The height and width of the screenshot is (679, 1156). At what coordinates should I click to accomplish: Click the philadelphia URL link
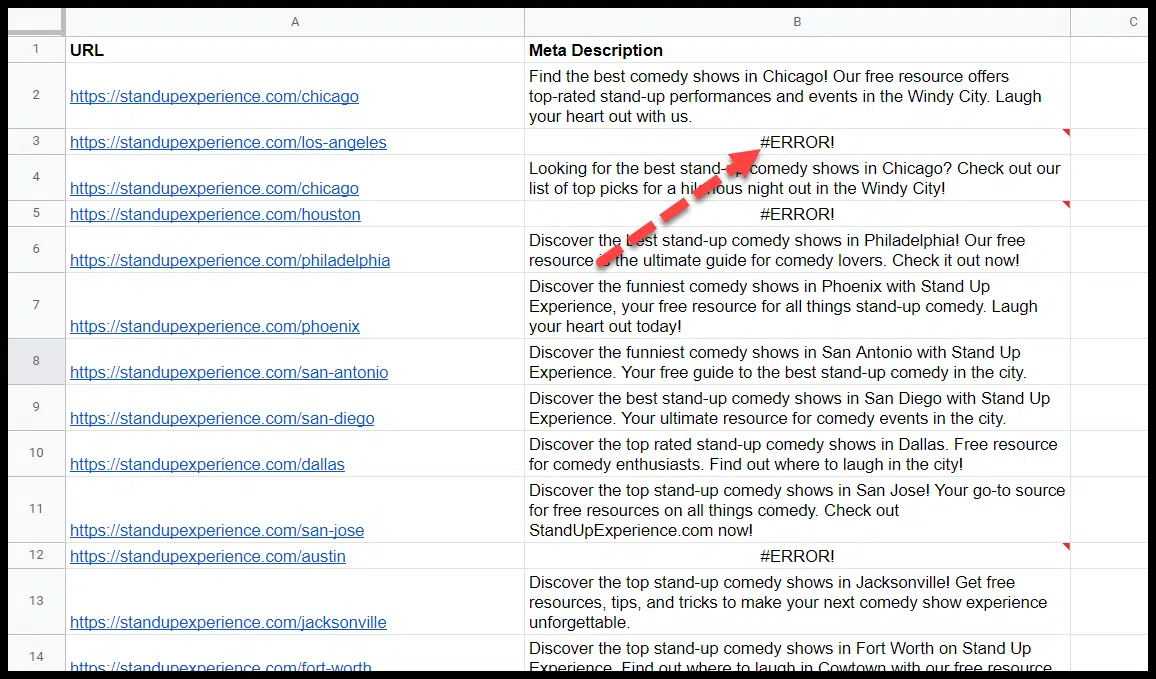click(230, 261)
